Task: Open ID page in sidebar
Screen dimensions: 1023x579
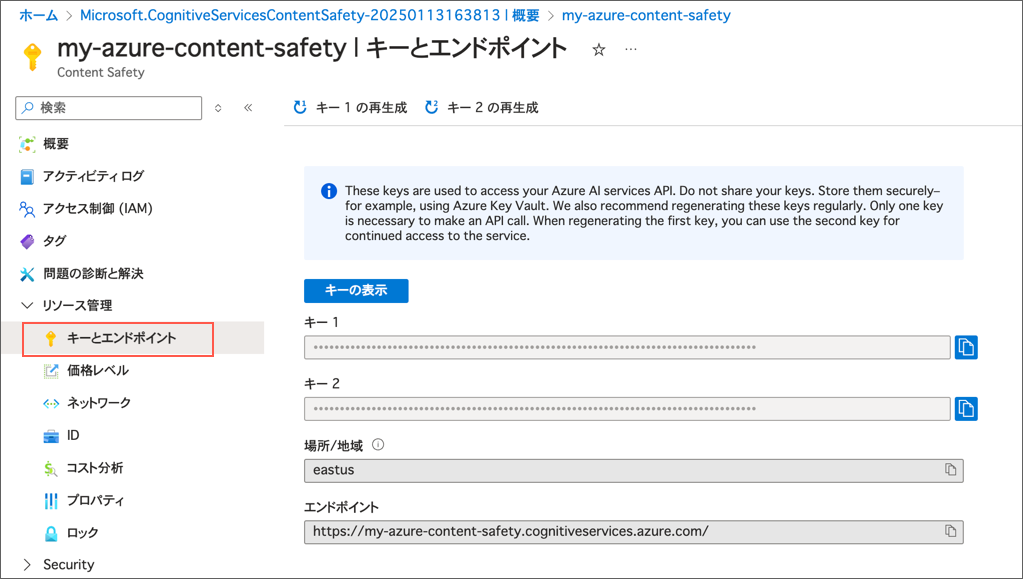Action: tap(72, 435)
